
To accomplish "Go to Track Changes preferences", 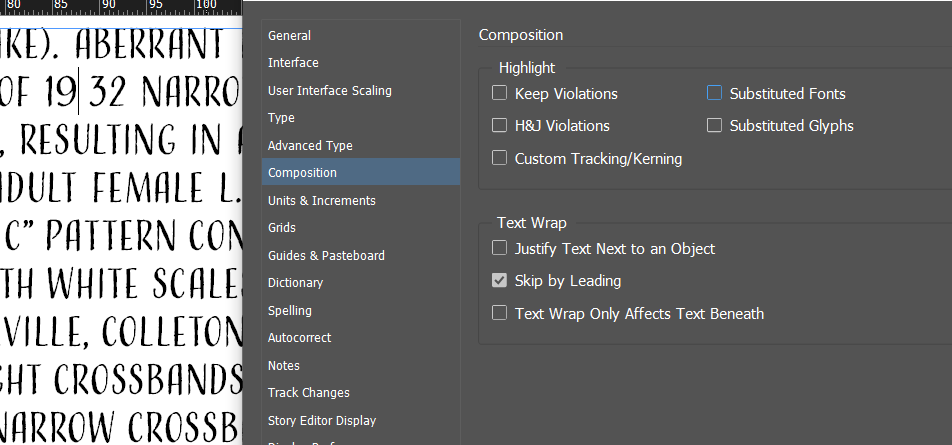I will pos(308,393).
